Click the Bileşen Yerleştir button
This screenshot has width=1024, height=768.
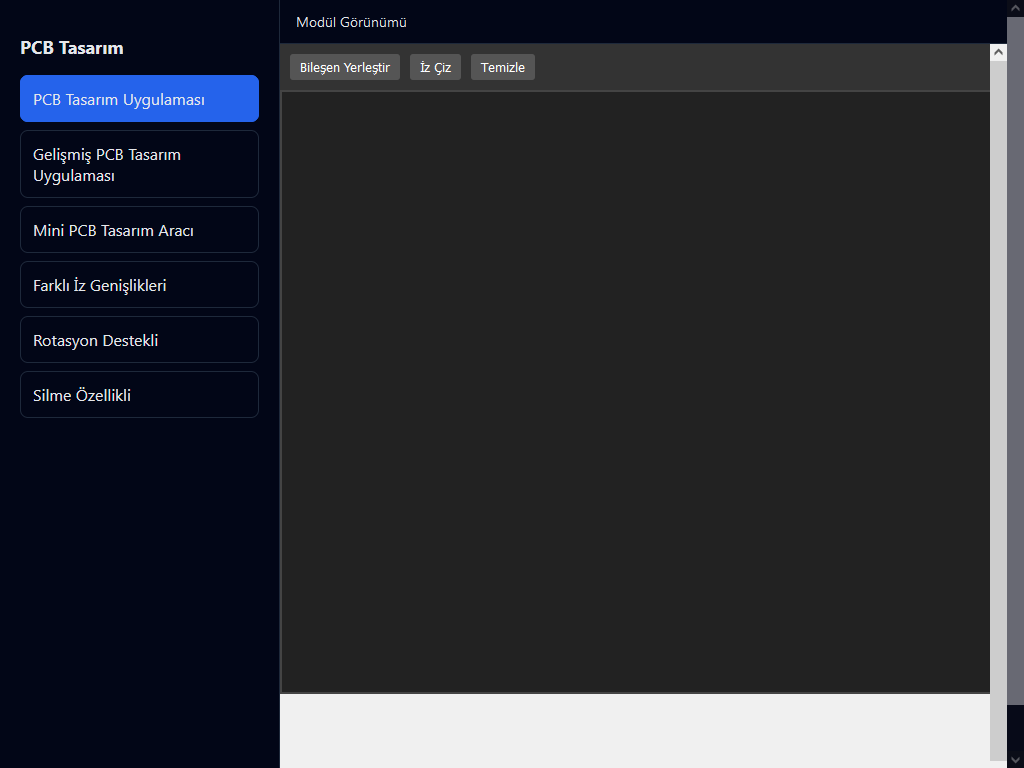(345, 67)
